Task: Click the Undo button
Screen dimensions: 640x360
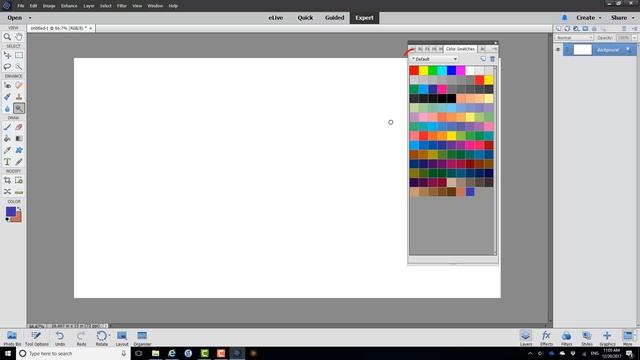Action: tap(60, 338)
